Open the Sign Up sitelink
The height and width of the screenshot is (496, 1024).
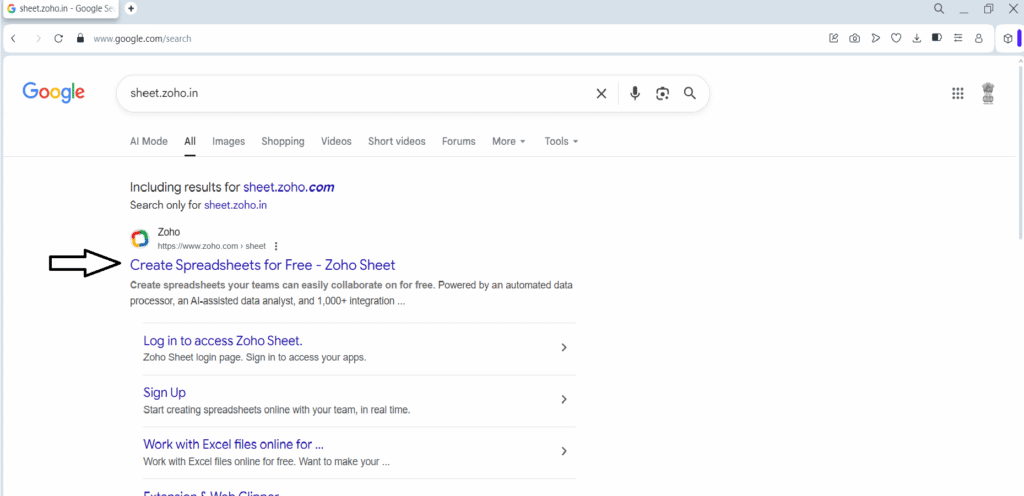click(165, 392)
